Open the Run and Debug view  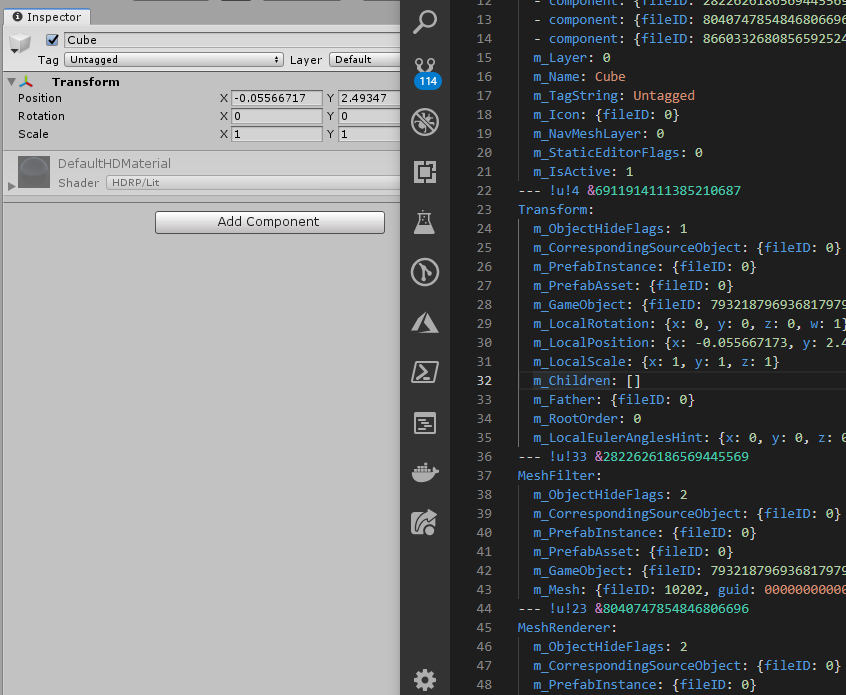pyautogui.click(x=425, y=122)
